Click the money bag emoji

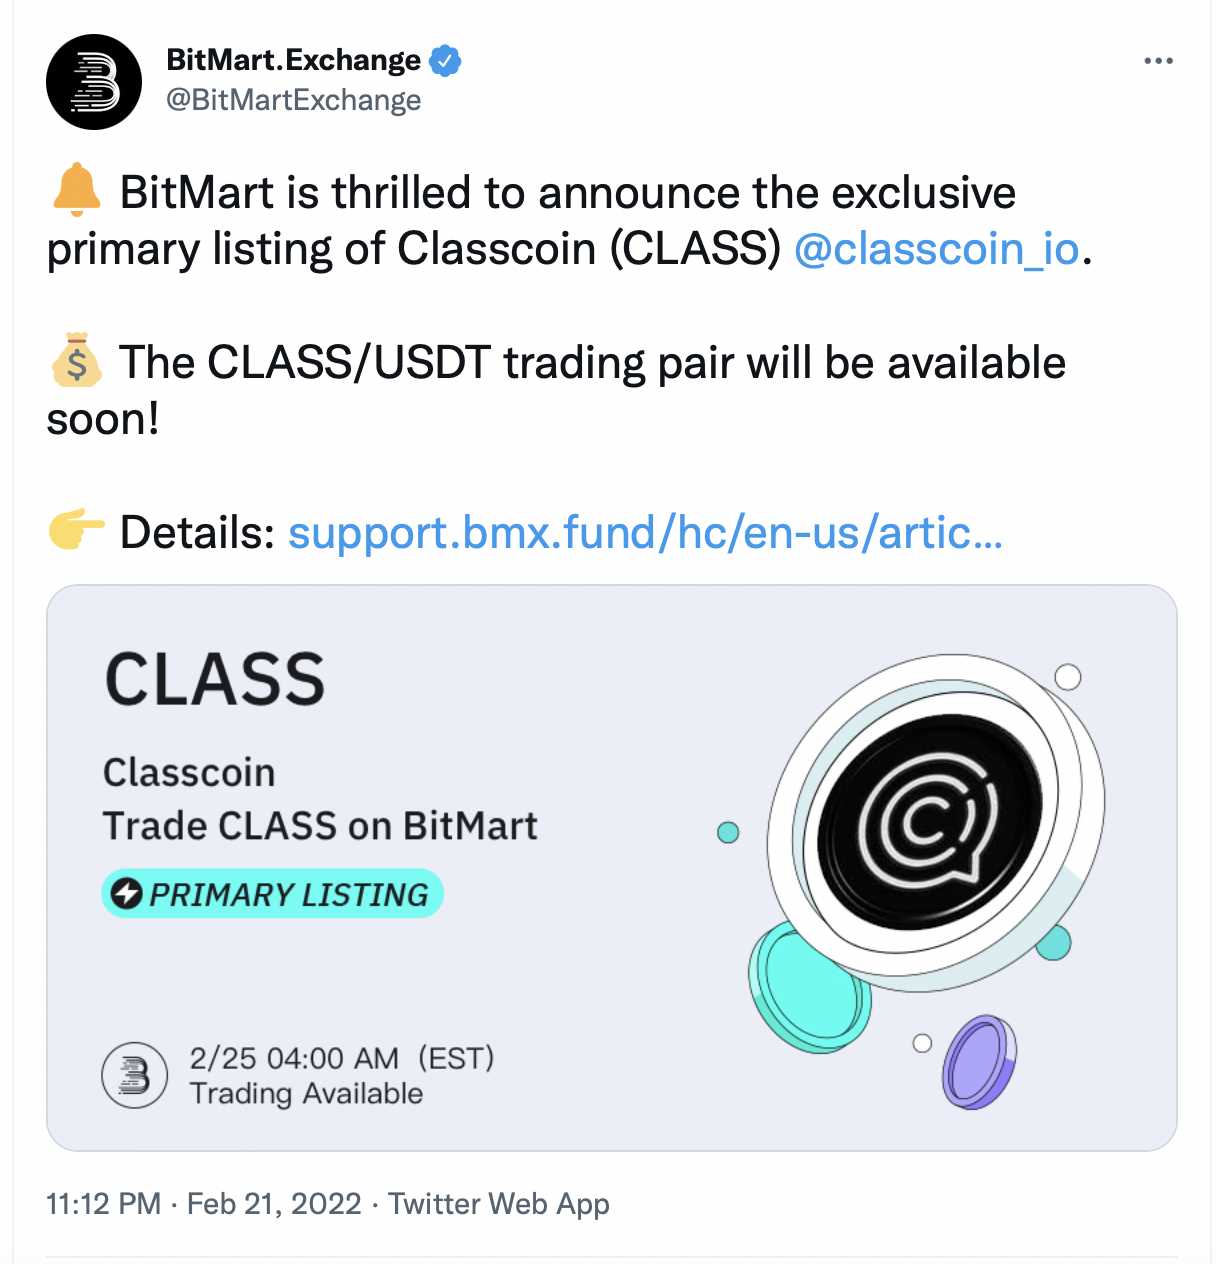(x=76, y=362)
